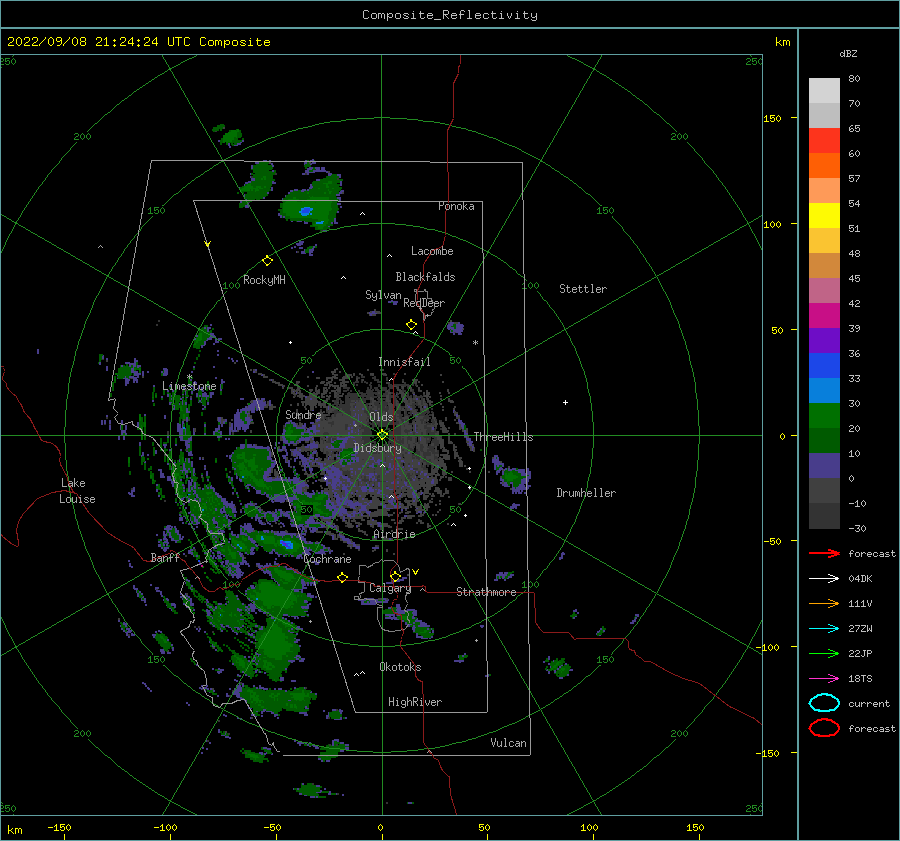Viewport: 900px width, 841px height.
Task: Click the Lacombe label
Action: (432, 251)
